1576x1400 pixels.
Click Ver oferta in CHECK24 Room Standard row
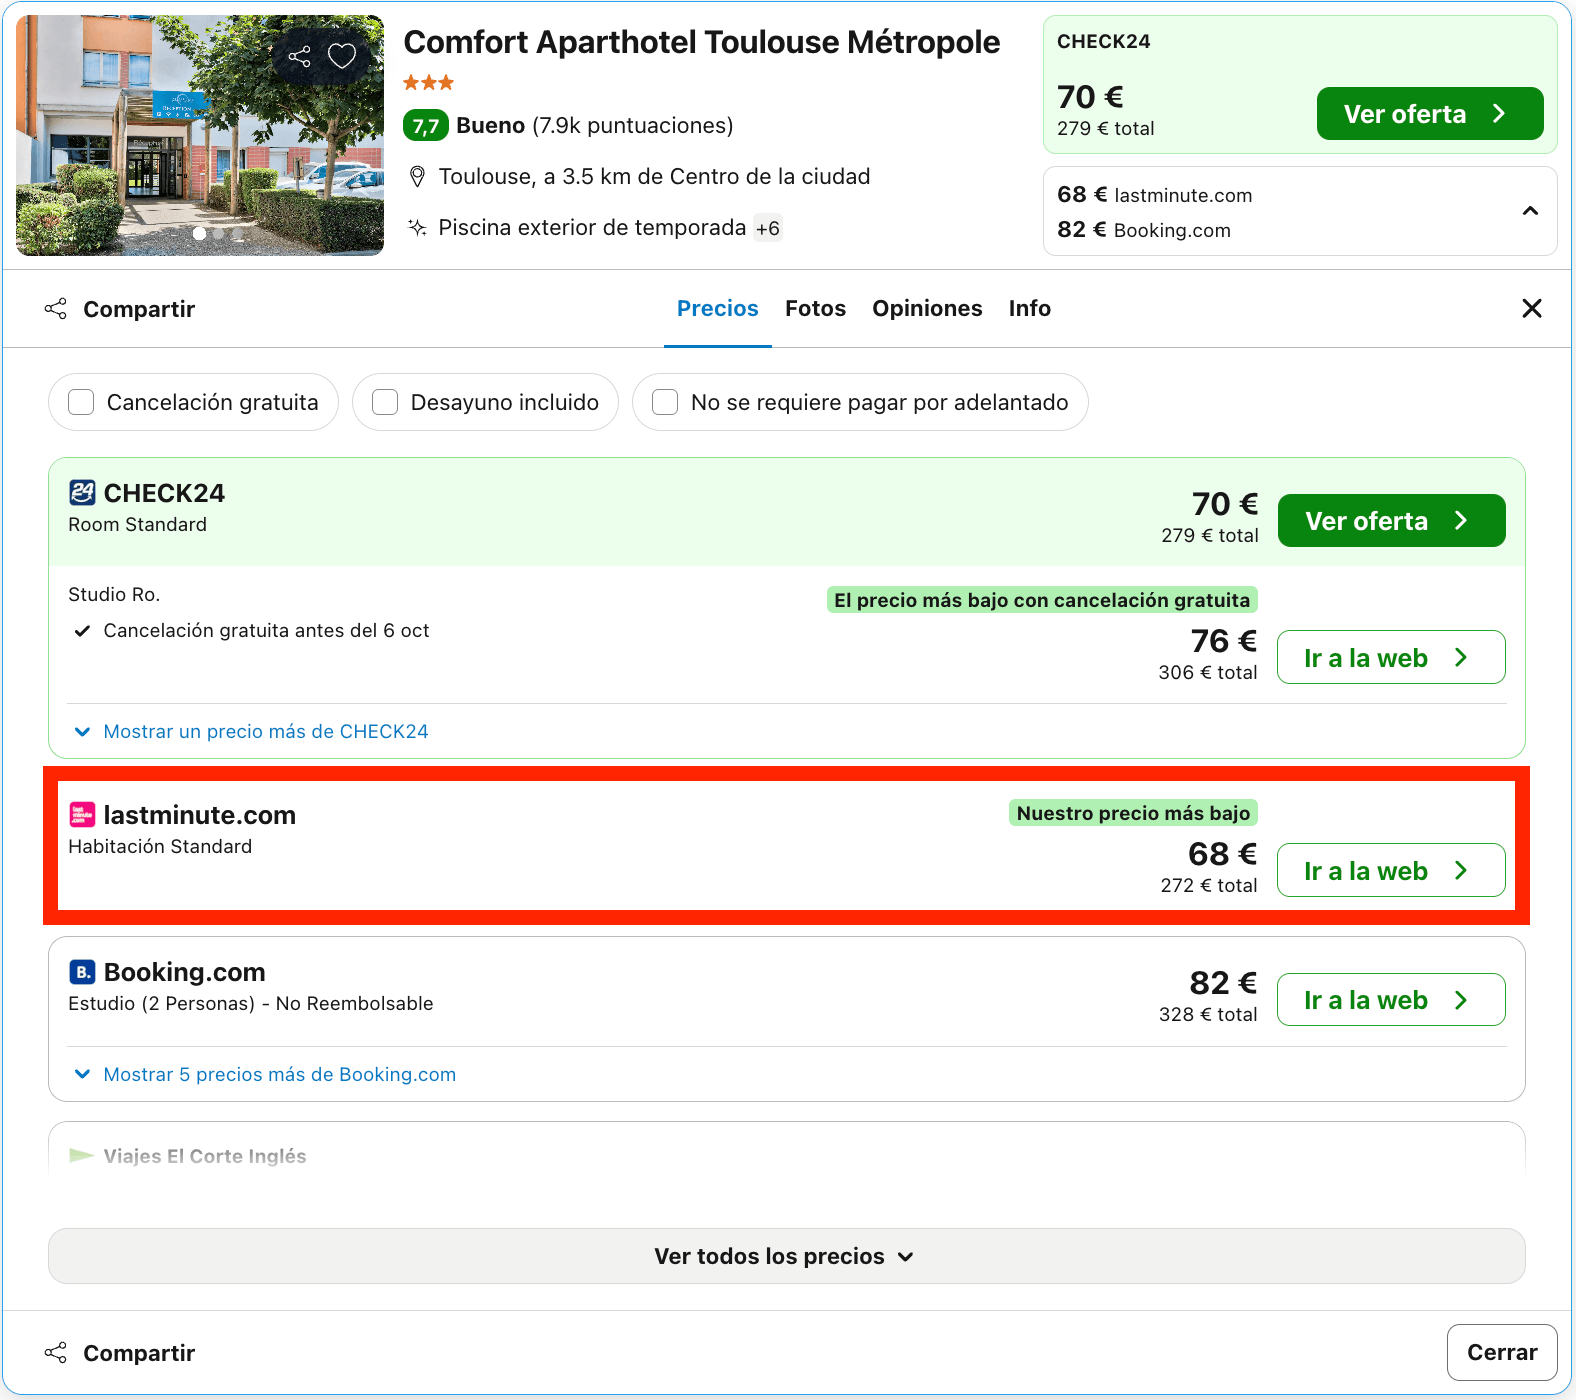coord(1391,521)
